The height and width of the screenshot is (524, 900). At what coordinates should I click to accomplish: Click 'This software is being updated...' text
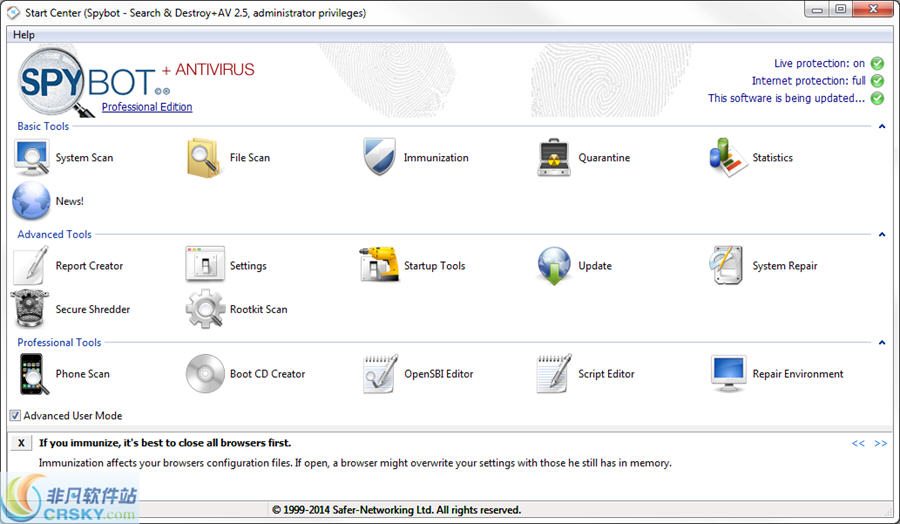coord(786,98)
